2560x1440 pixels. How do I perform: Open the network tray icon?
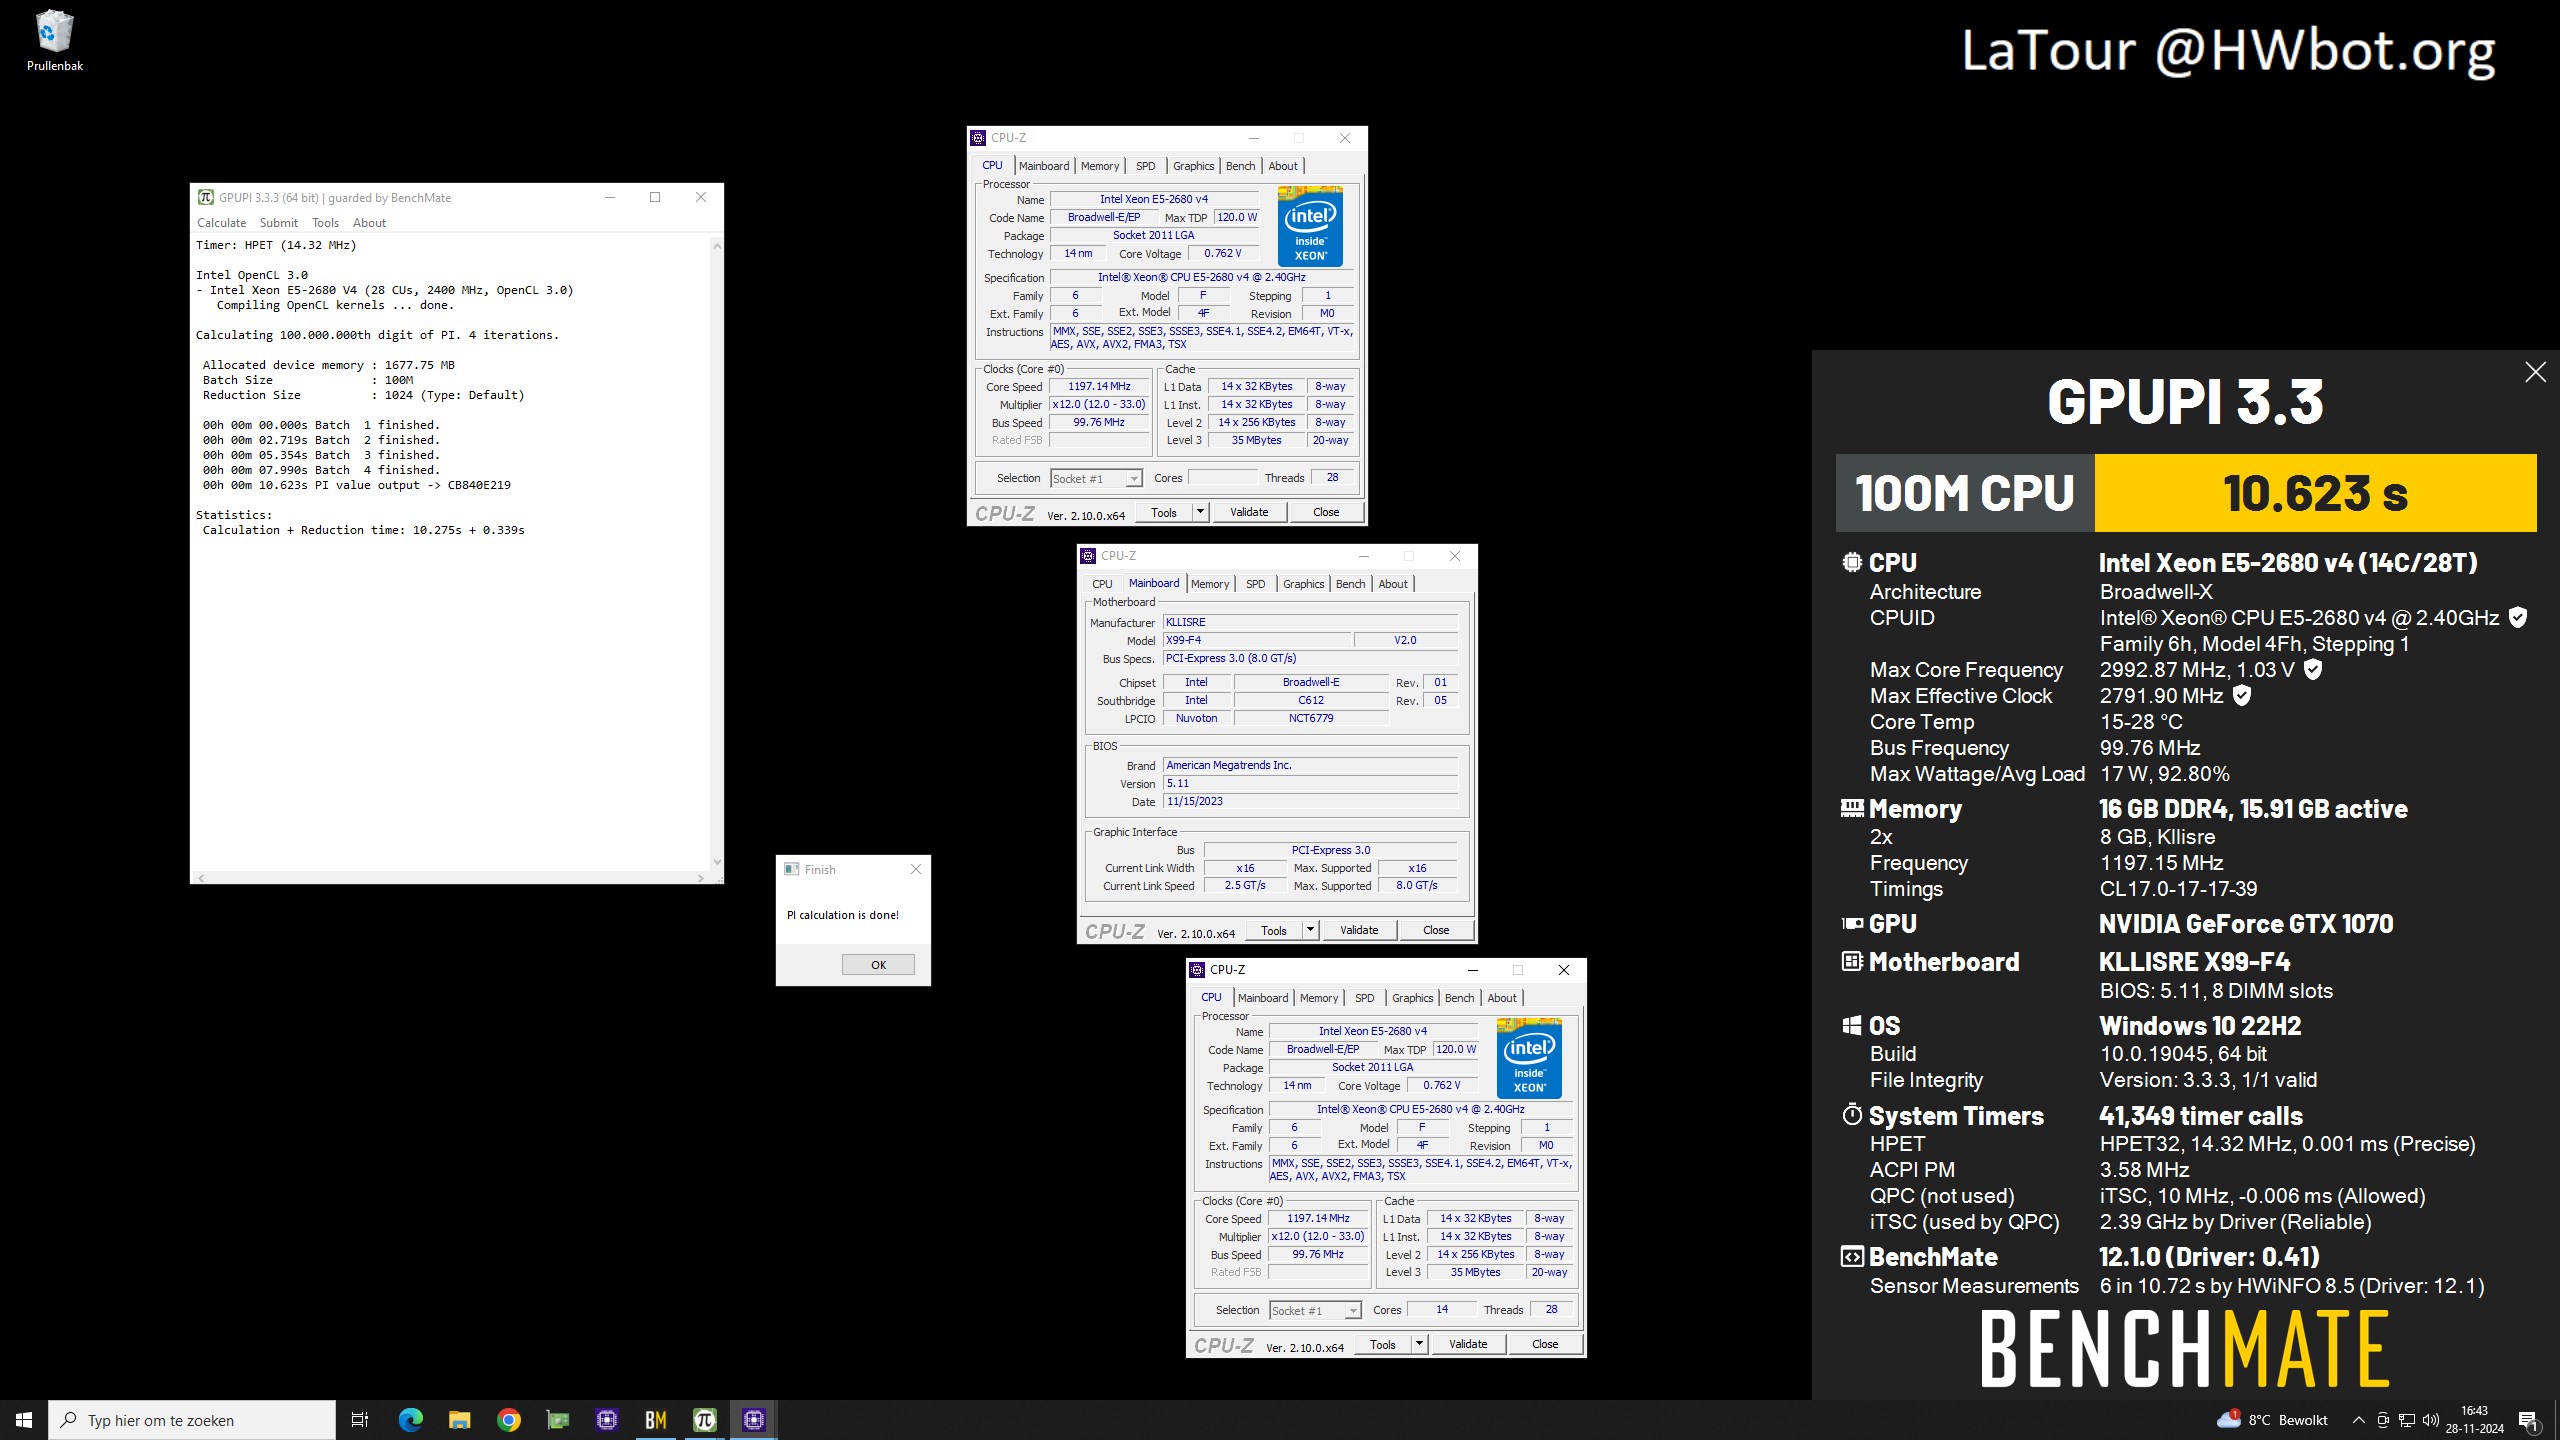(2407, 1420)
